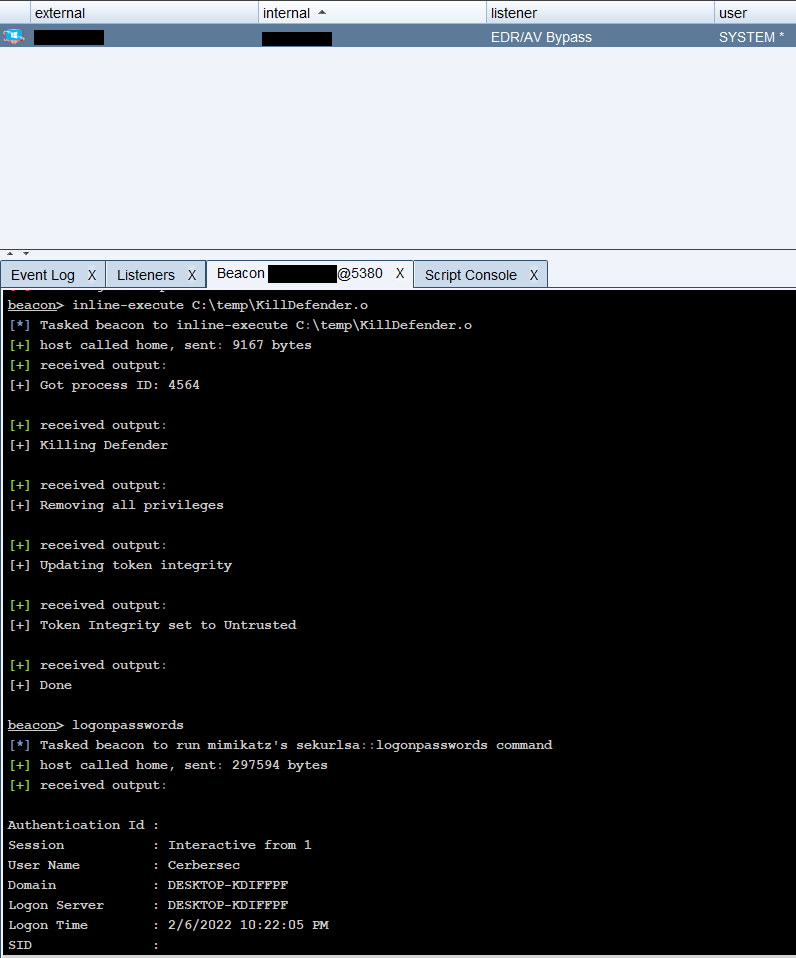
Task: Click the 'Done' output line
Action: (x=40, y=685)
